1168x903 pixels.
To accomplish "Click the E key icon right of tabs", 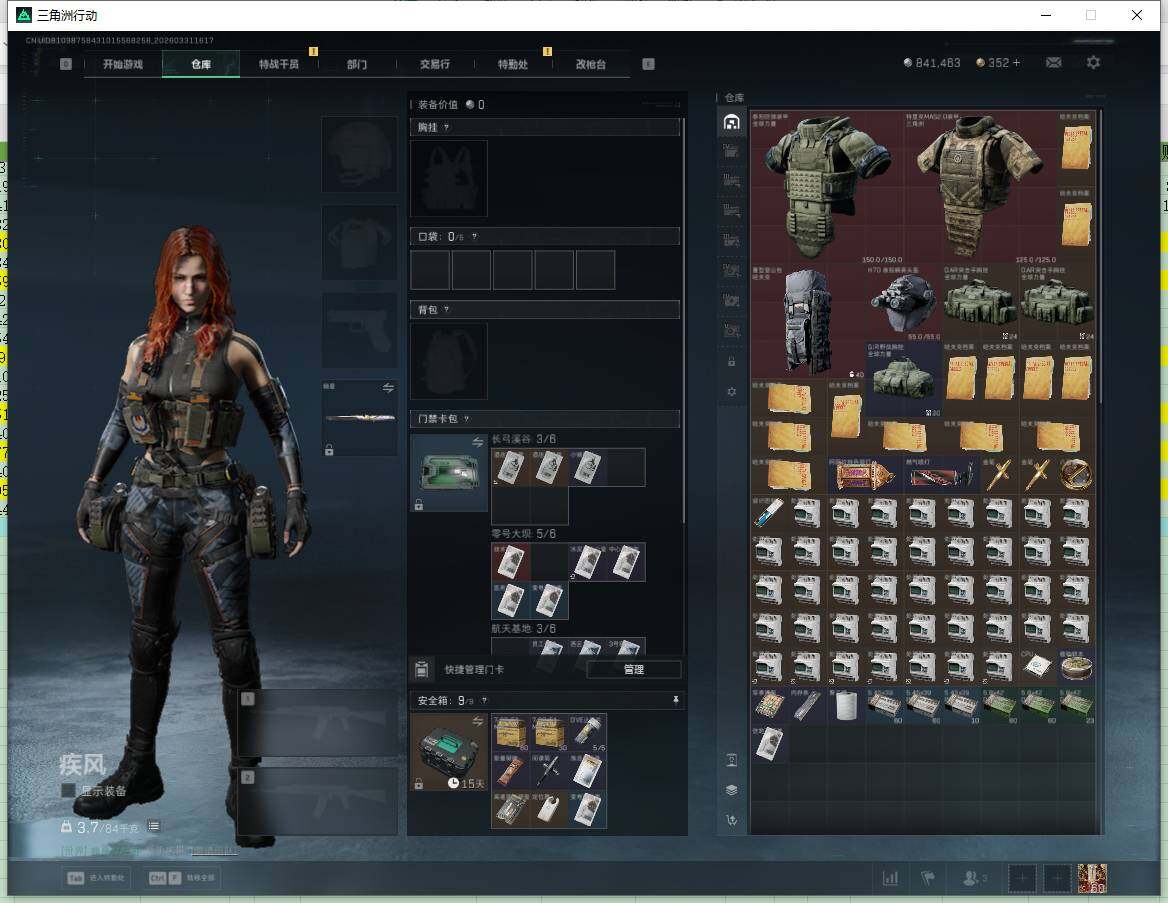I will [648, 64].
